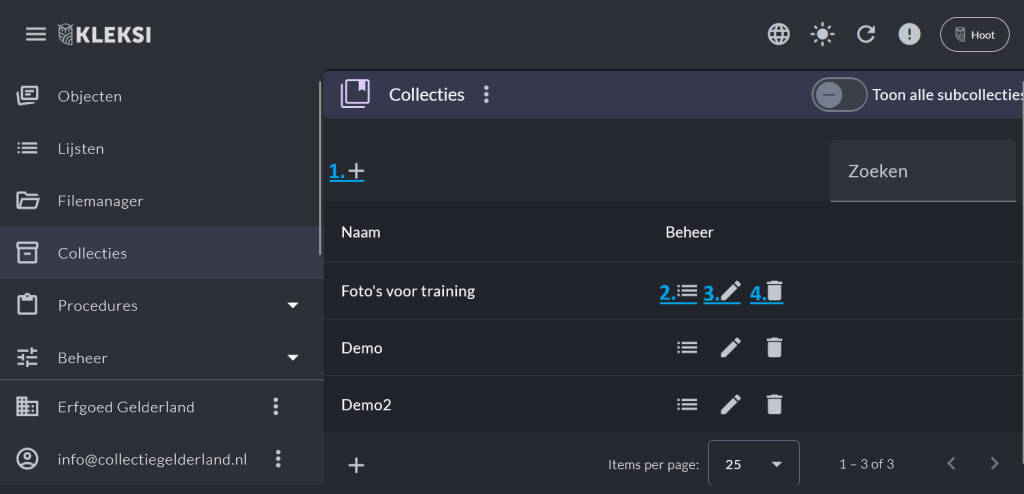Open Collecties header three-dot menu
Image resolution: width=1024 pixels, height=494 pixels.
point(486,95)
